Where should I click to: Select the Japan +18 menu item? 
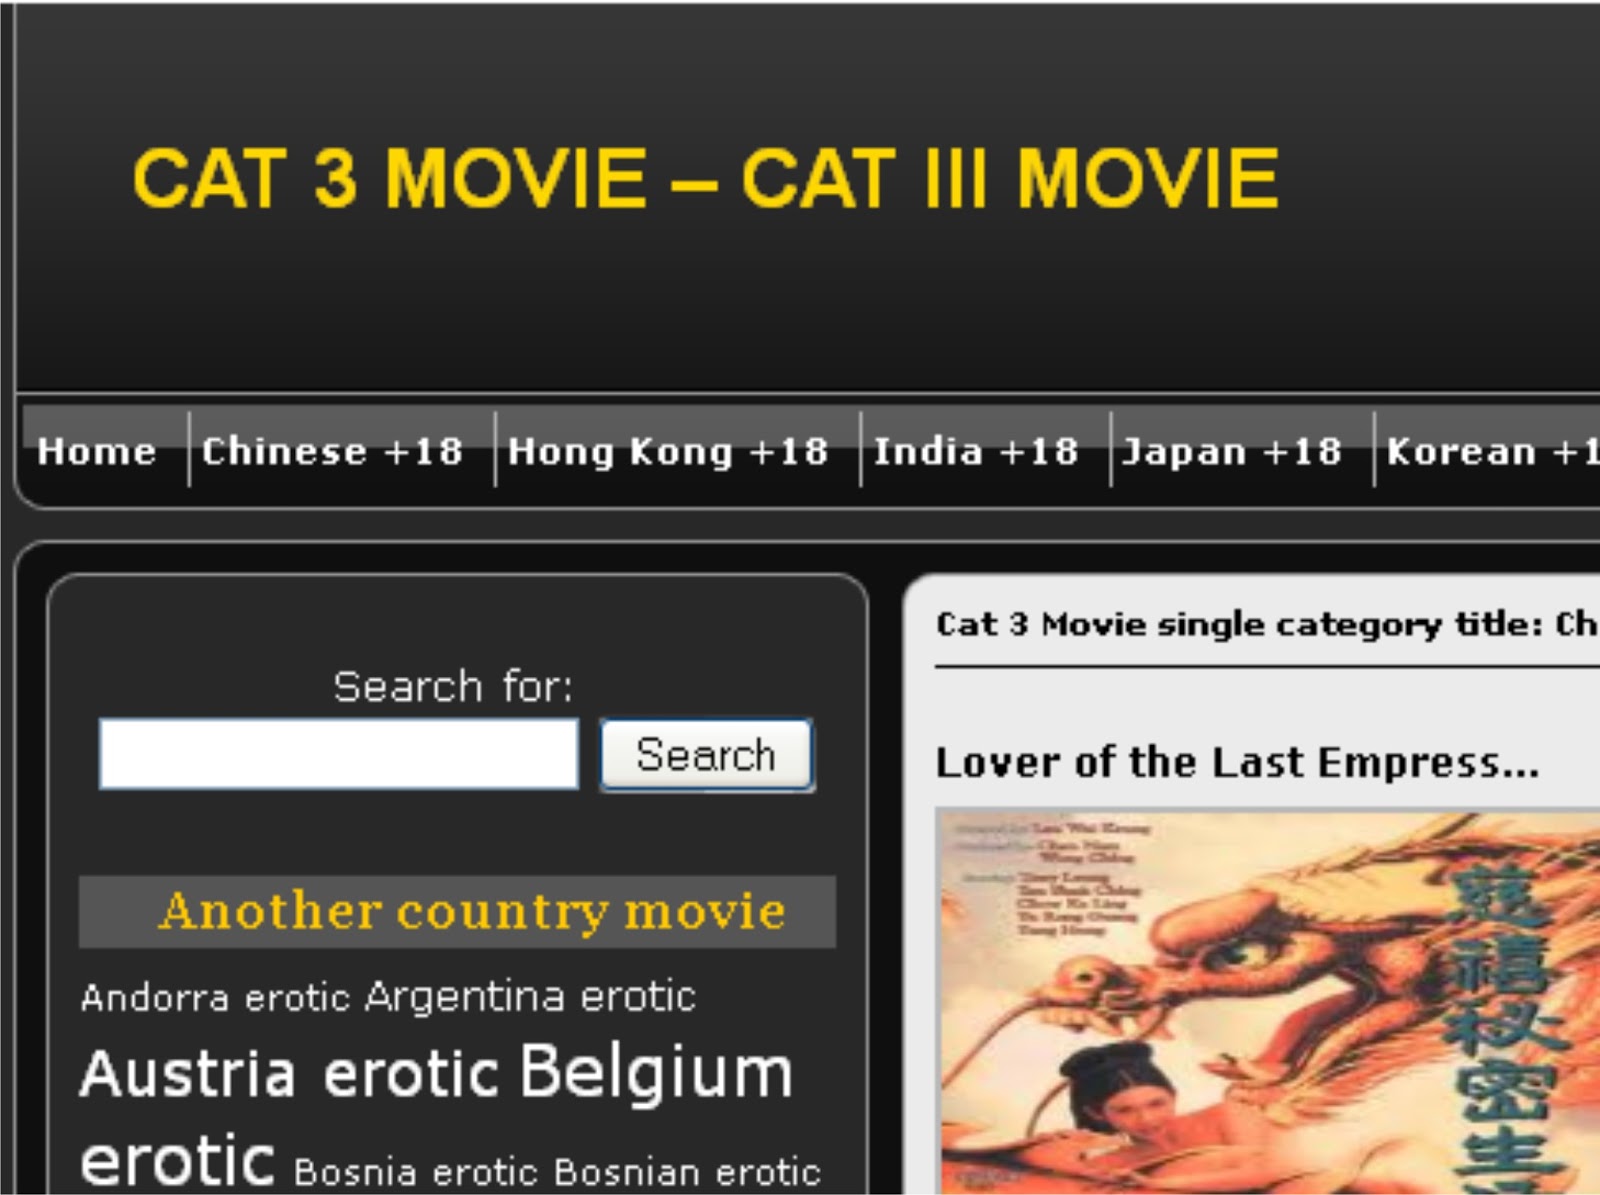(1232, 452)
